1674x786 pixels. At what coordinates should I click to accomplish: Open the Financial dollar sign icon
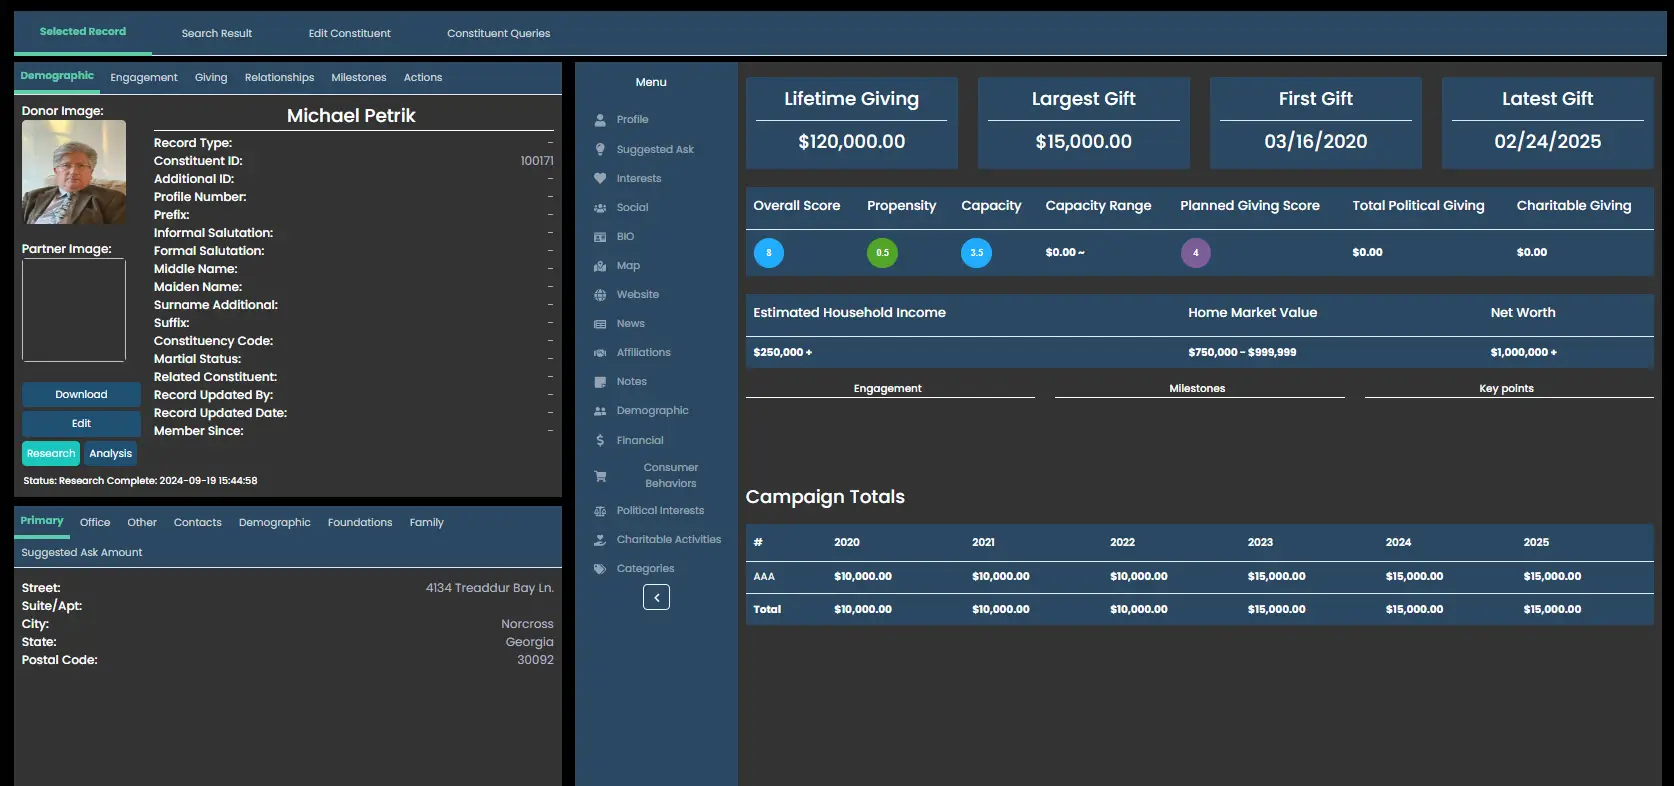[x=600, y=440]
